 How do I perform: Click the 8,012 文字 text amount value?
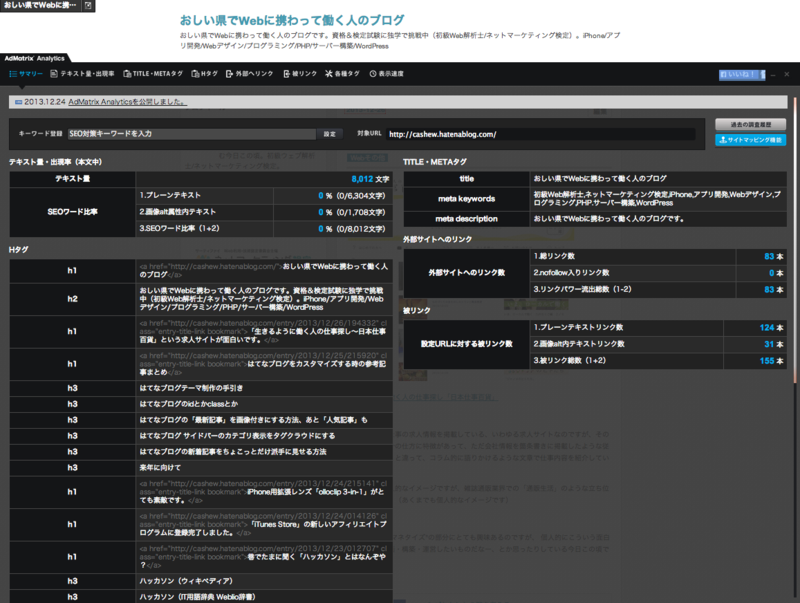tap(370, 179)
